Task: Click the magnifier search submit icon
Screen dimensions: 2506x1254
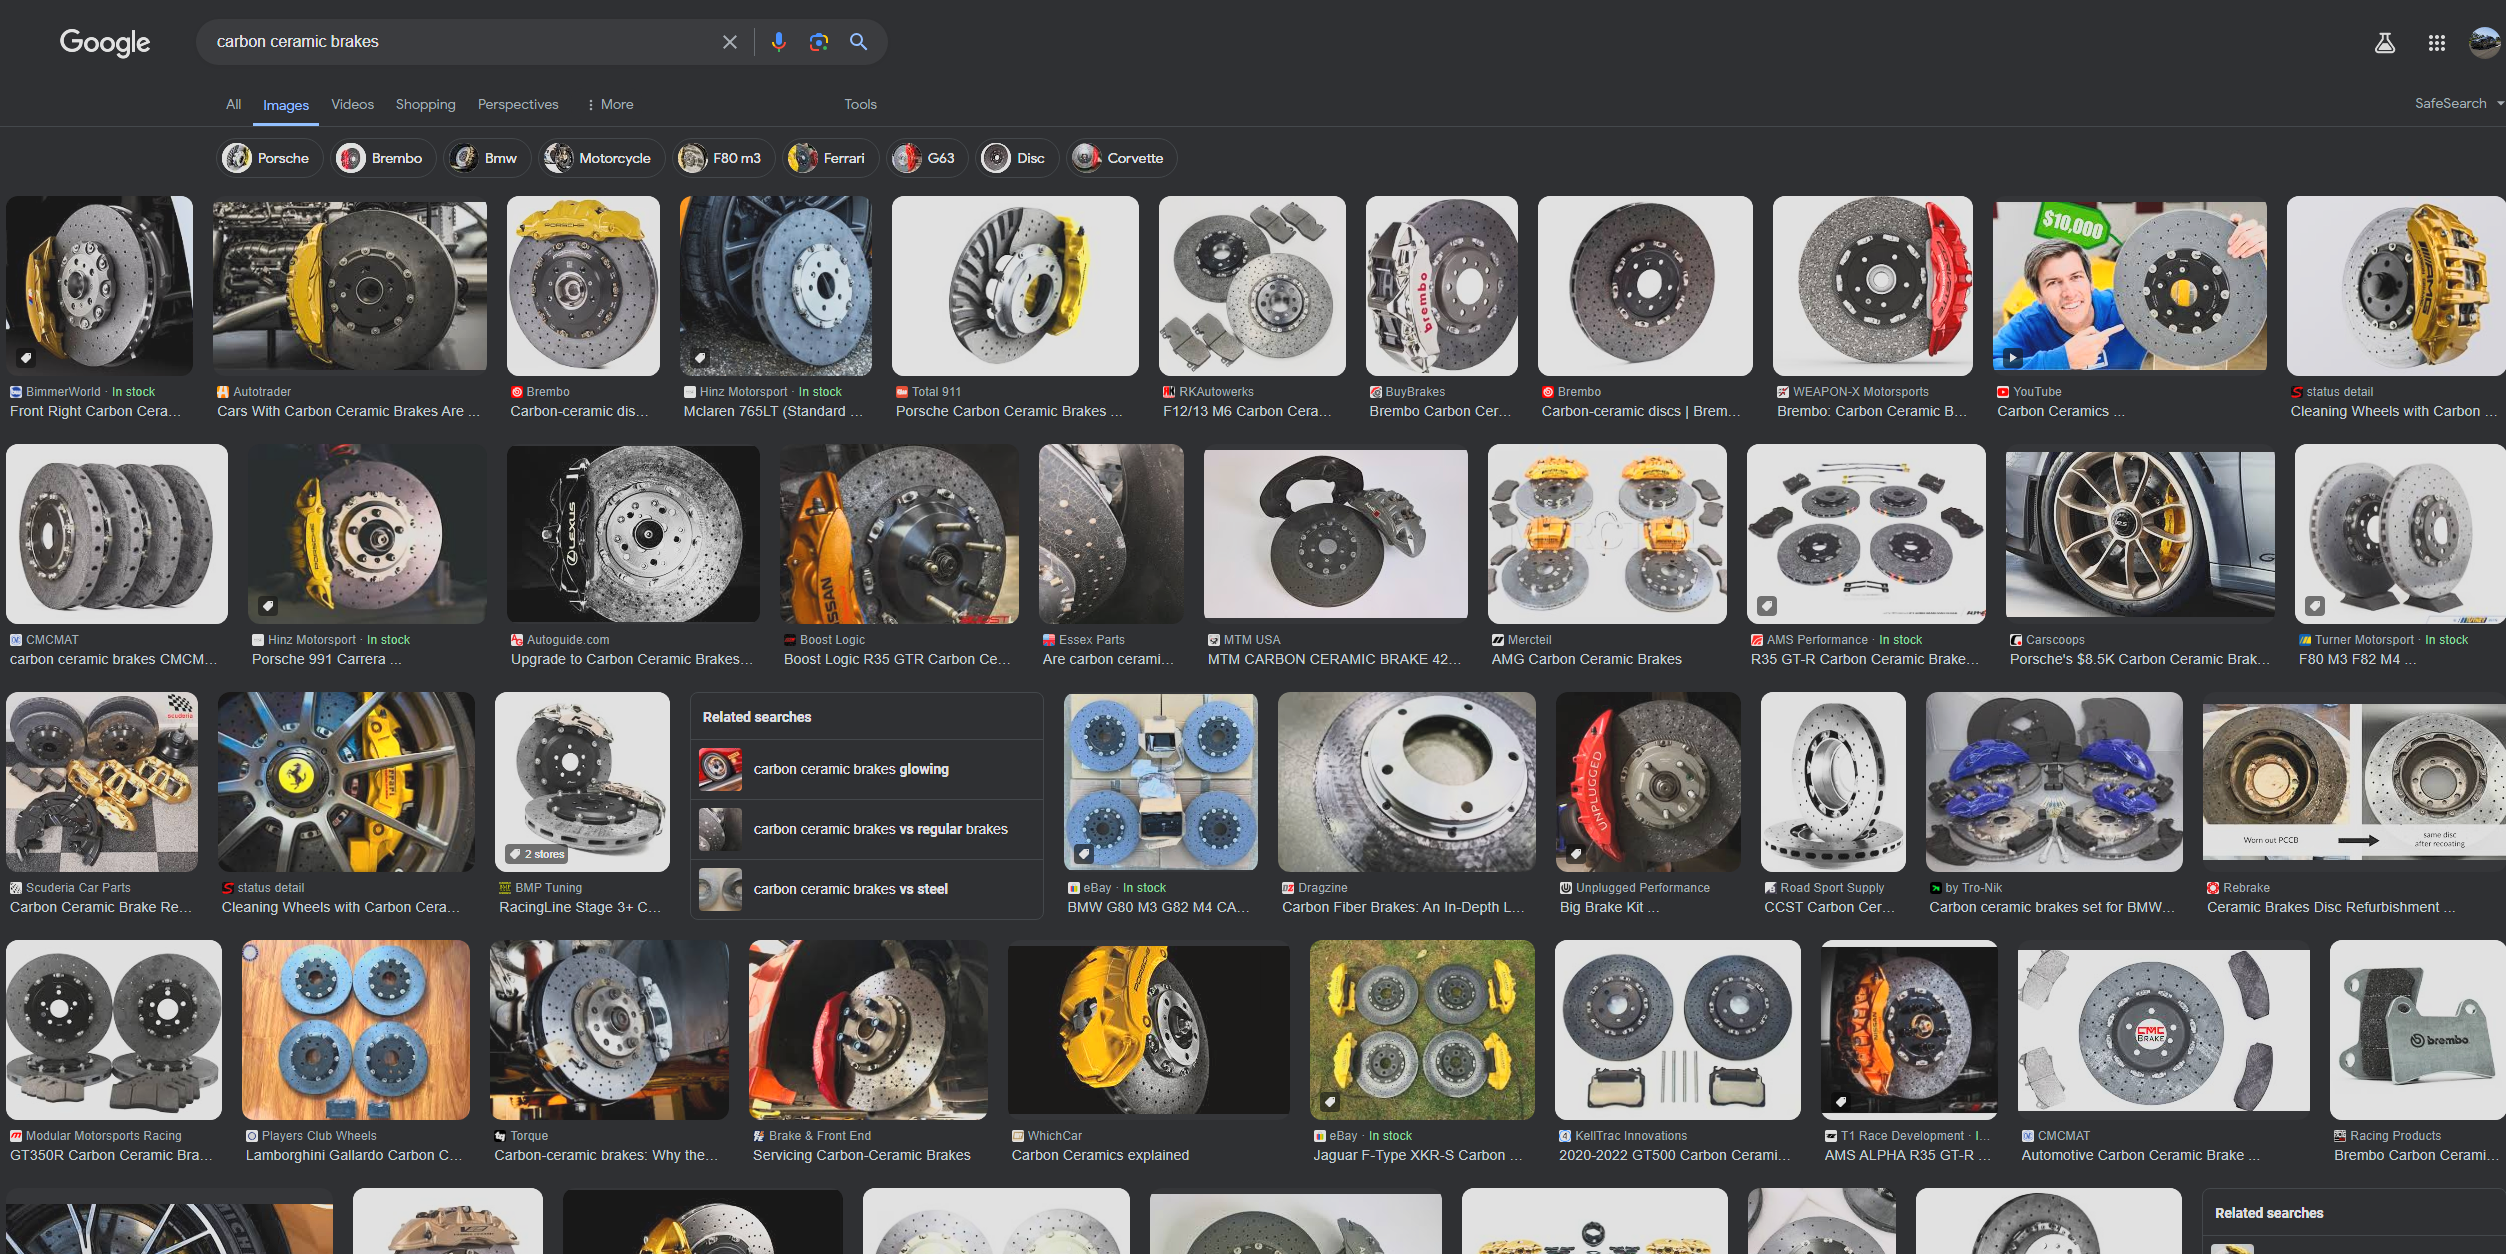Action: pyautogui.click(x=858, y=42)
